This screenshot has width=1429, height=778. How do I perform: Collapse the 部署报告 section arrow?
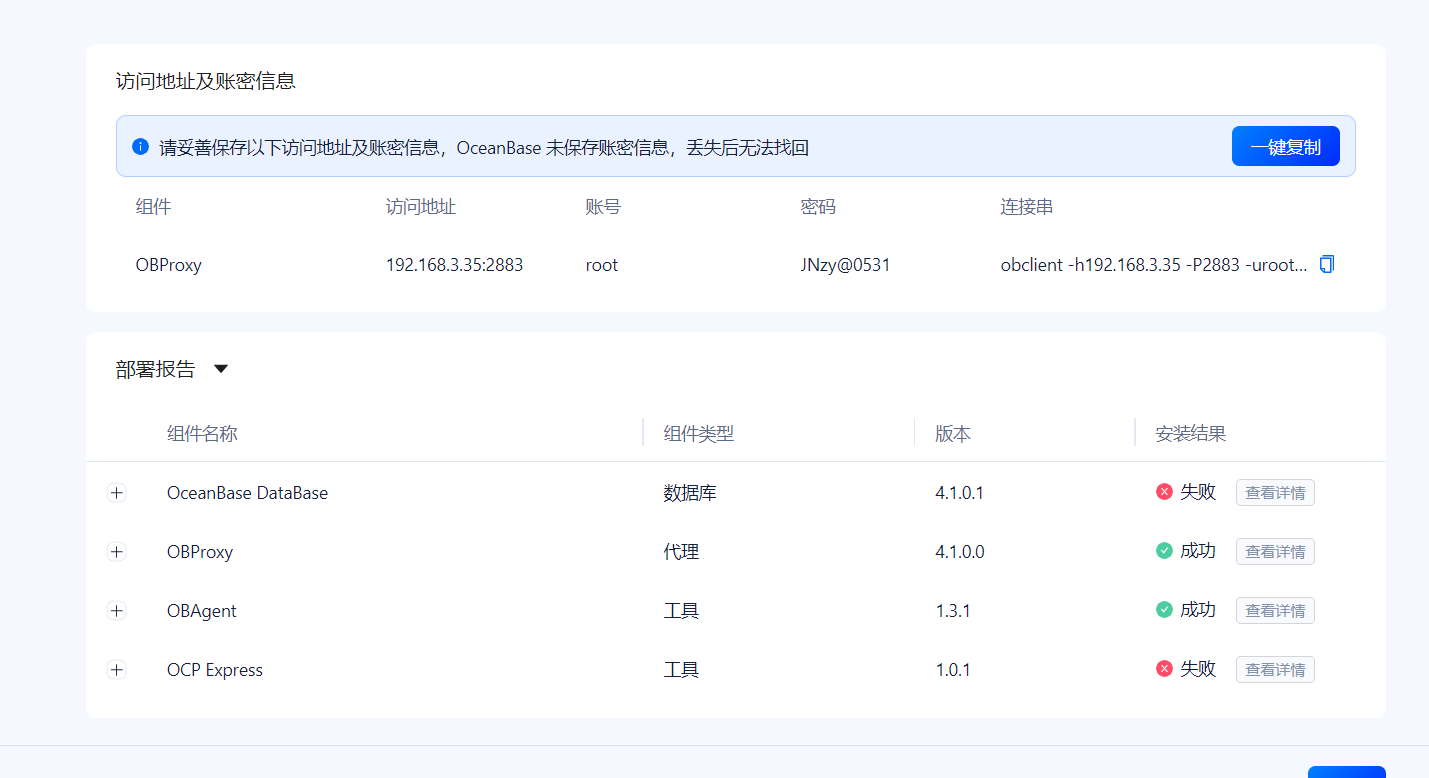(221, 369)
